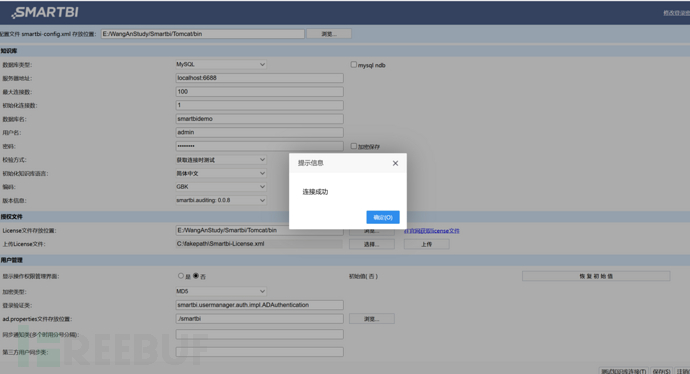Click the max connections field showing 100
This screenshot has width=690, height=374.
pos(259,92)
